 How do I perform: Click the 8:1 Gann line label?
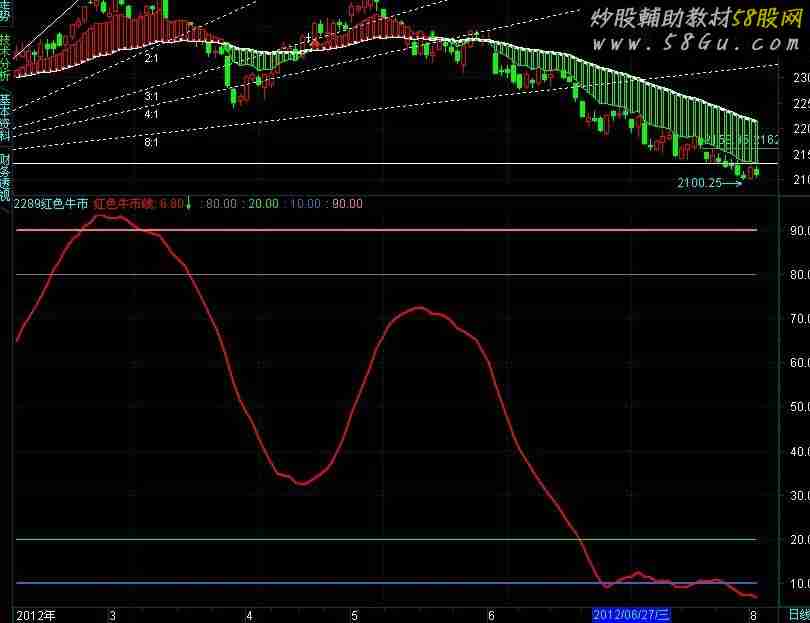151,144
